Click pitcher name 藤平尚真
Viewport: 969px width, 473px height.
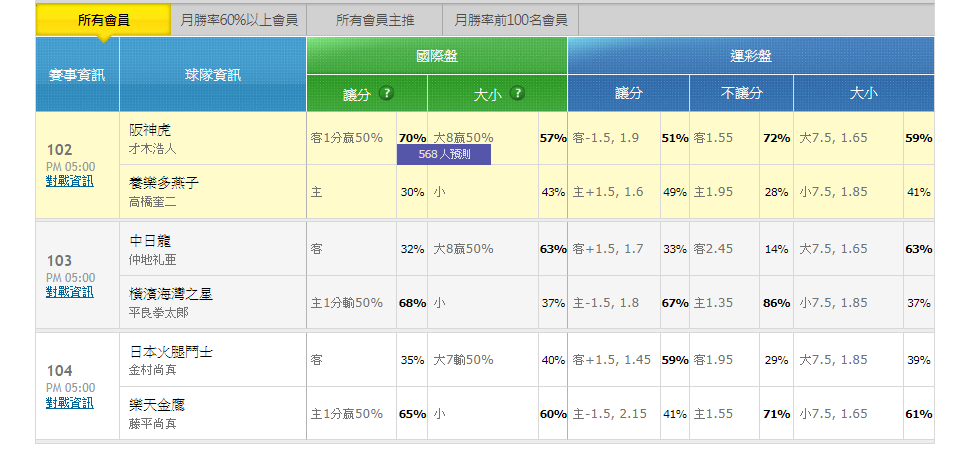pyautogui.click(x=152, y=424)
